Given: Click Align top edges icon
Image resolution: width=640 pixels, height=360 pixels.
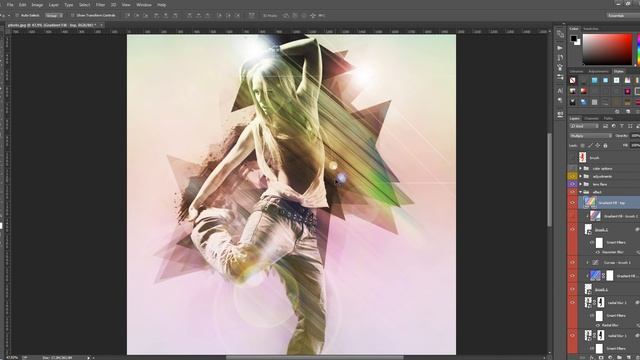Looking at the screenshot, I should [x=128, y=16].
